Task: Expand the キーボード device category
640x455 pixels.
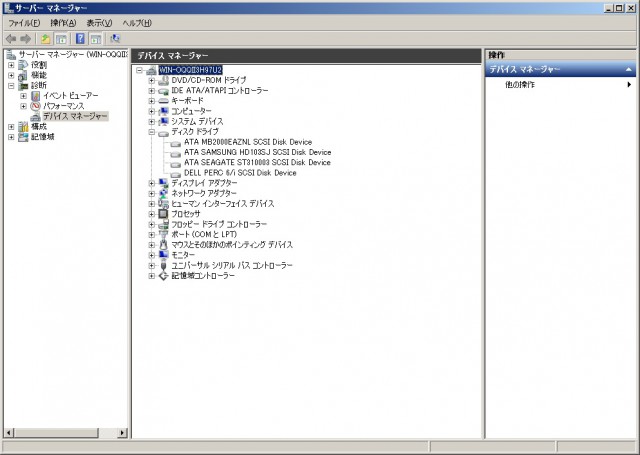Action: coord(152,101)
